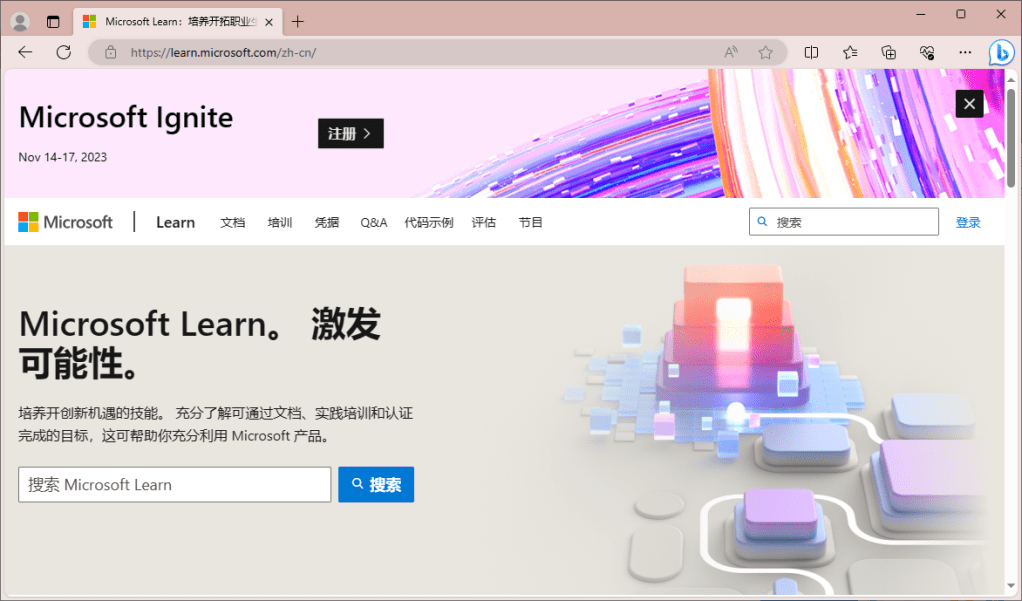Open the favorites list icon
The height and width of the screenshot is (601, 1022).
point(850,52)
